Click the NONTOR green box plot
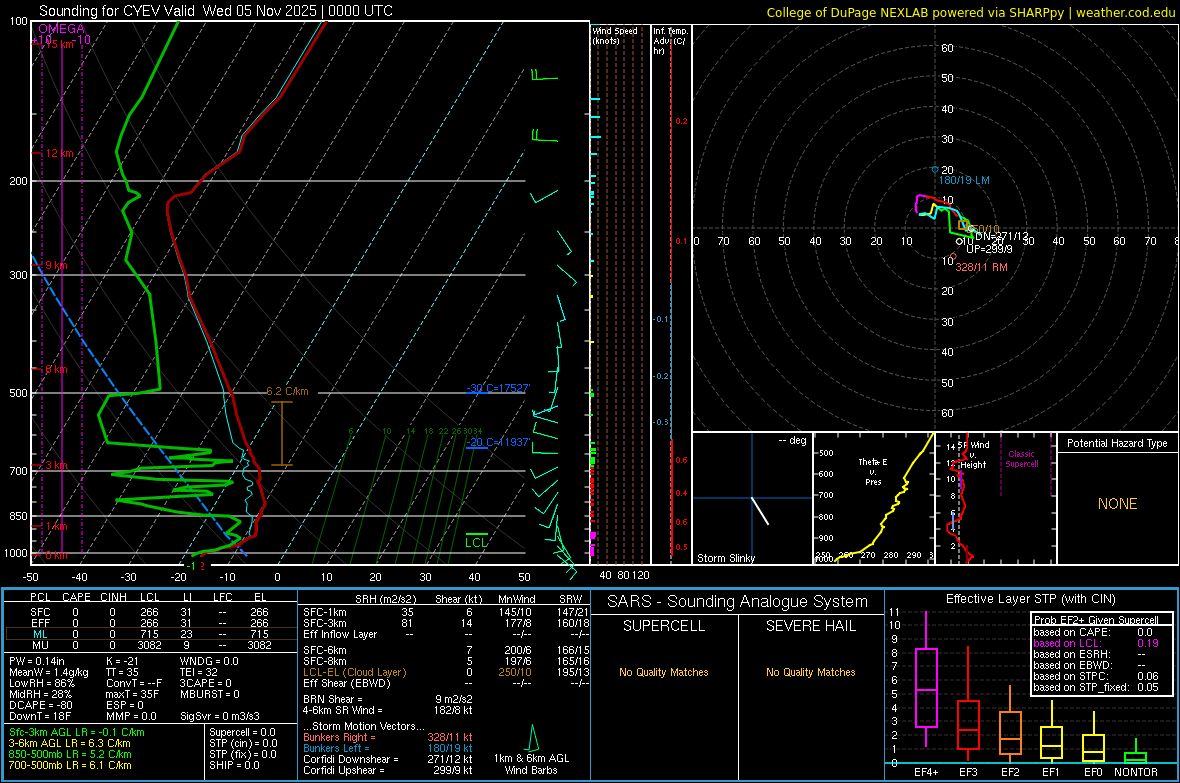 (1135, 757)
